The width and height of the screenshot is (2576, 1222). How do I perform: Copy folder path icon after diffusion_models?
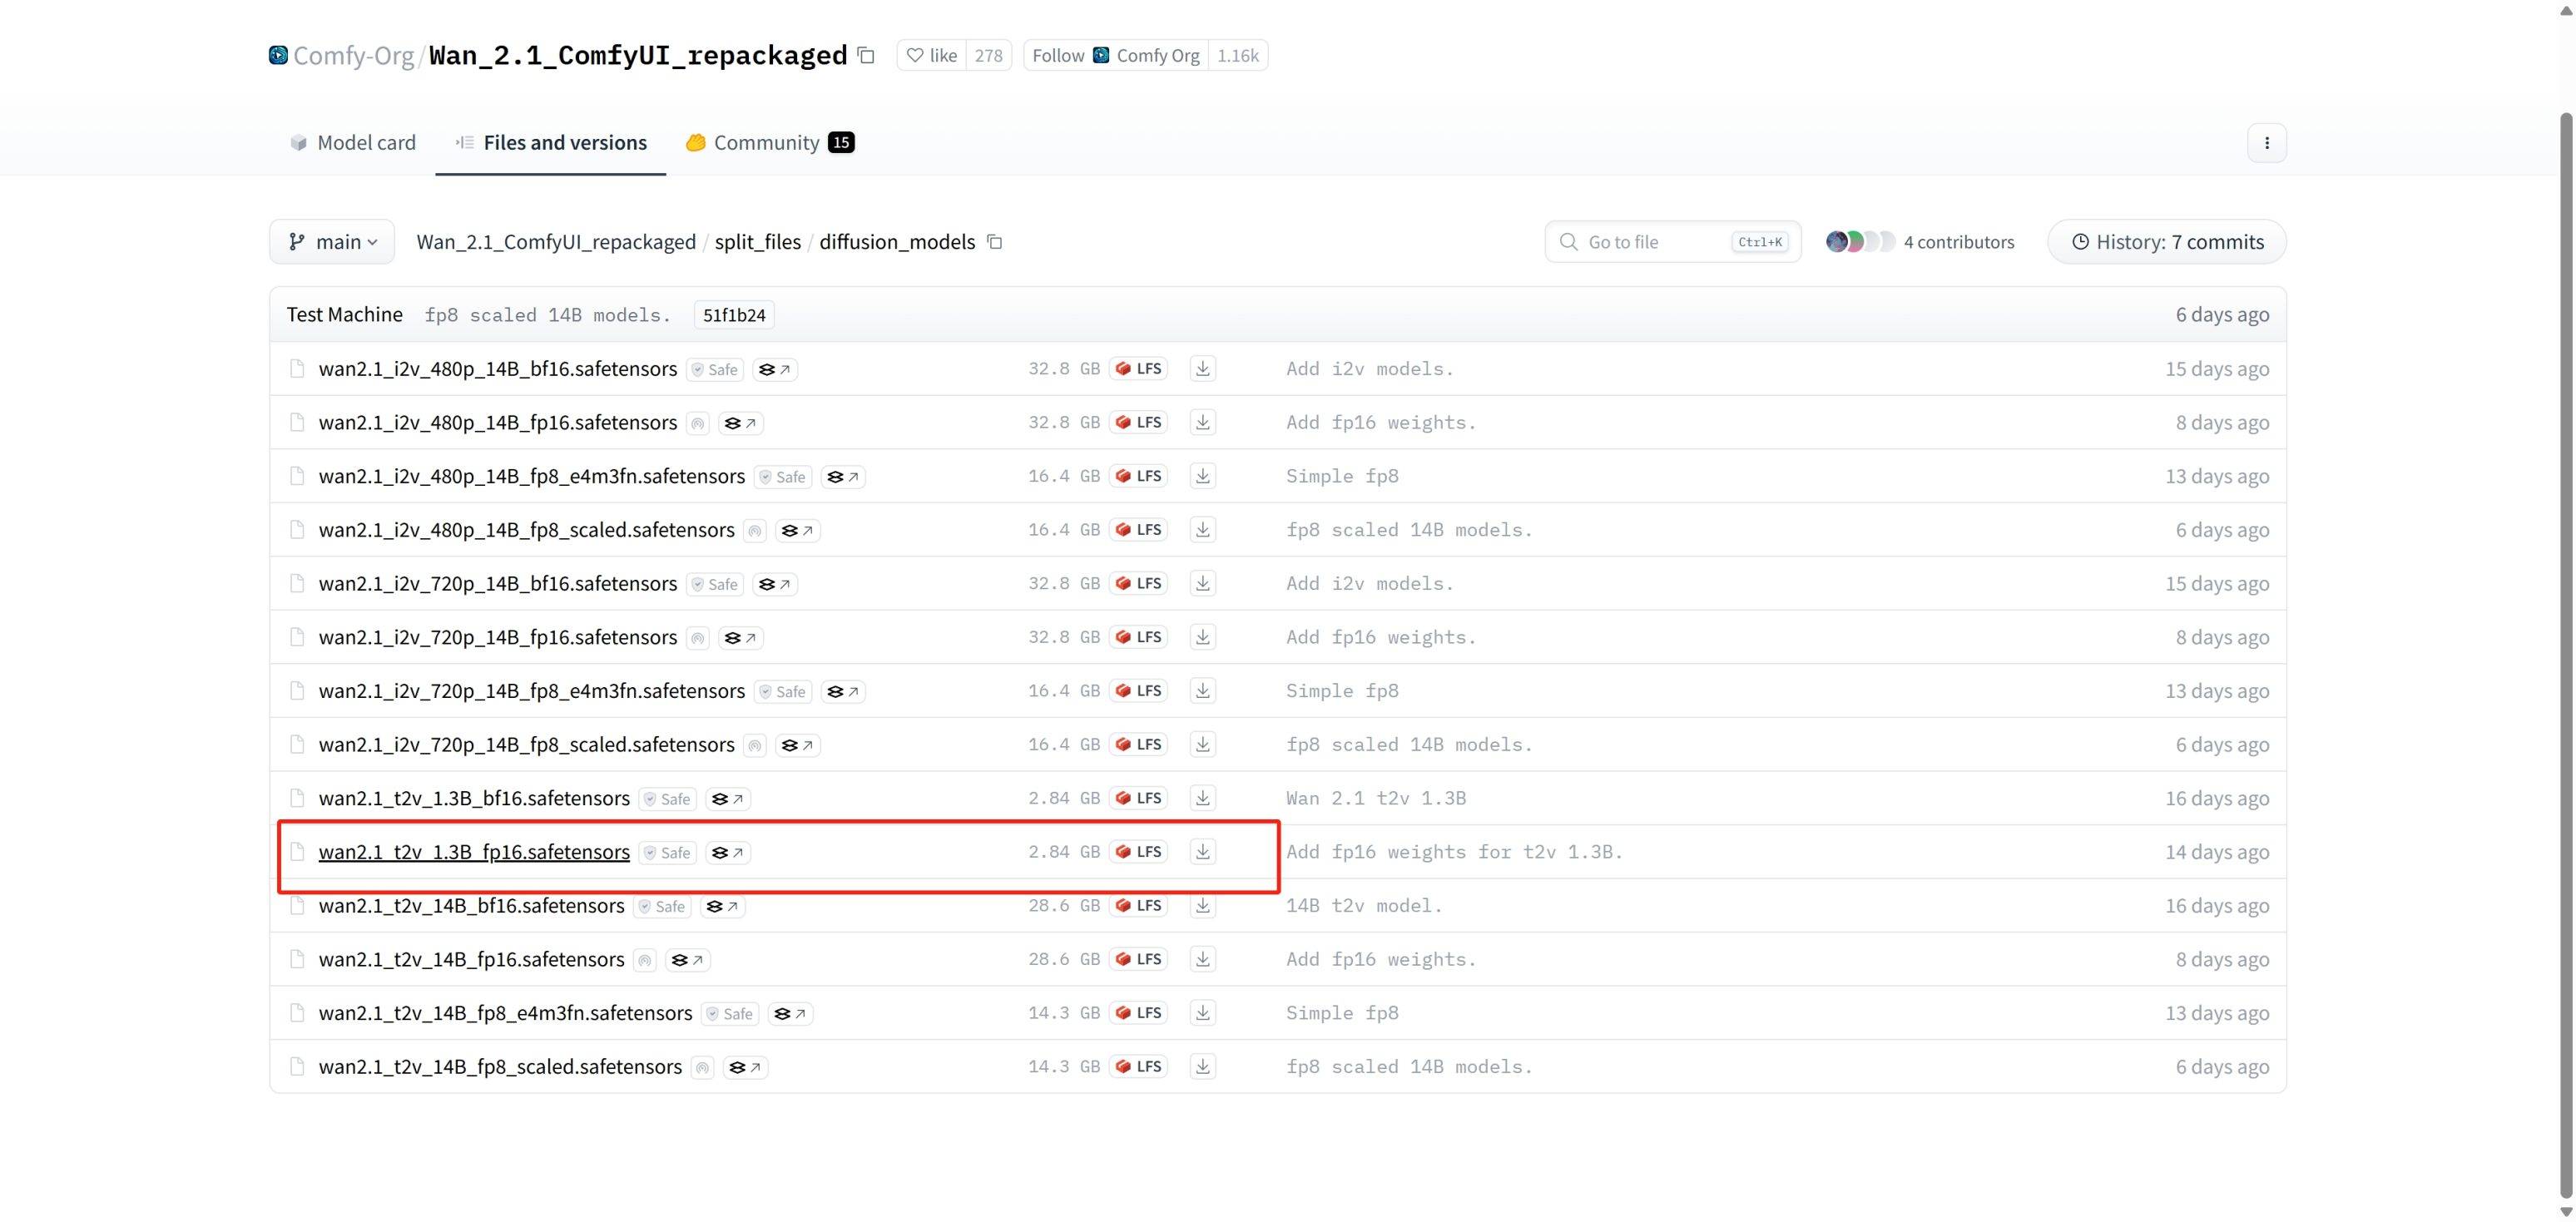(x=995, y=242)
